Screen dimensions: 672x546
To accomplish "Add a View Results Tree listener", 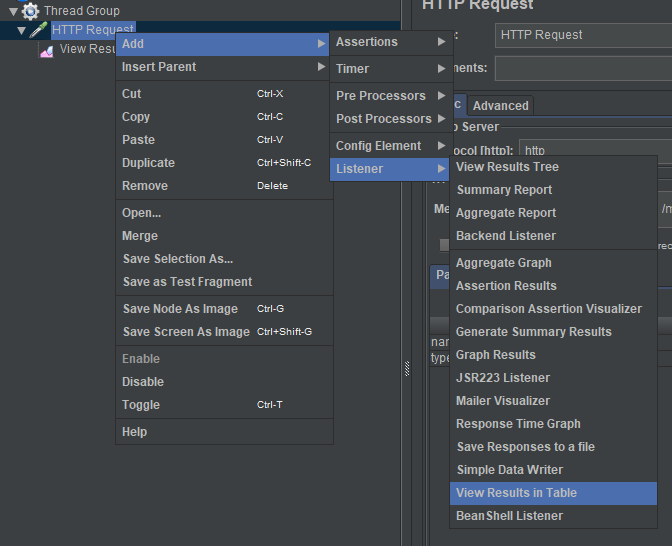I will (553, 167).
